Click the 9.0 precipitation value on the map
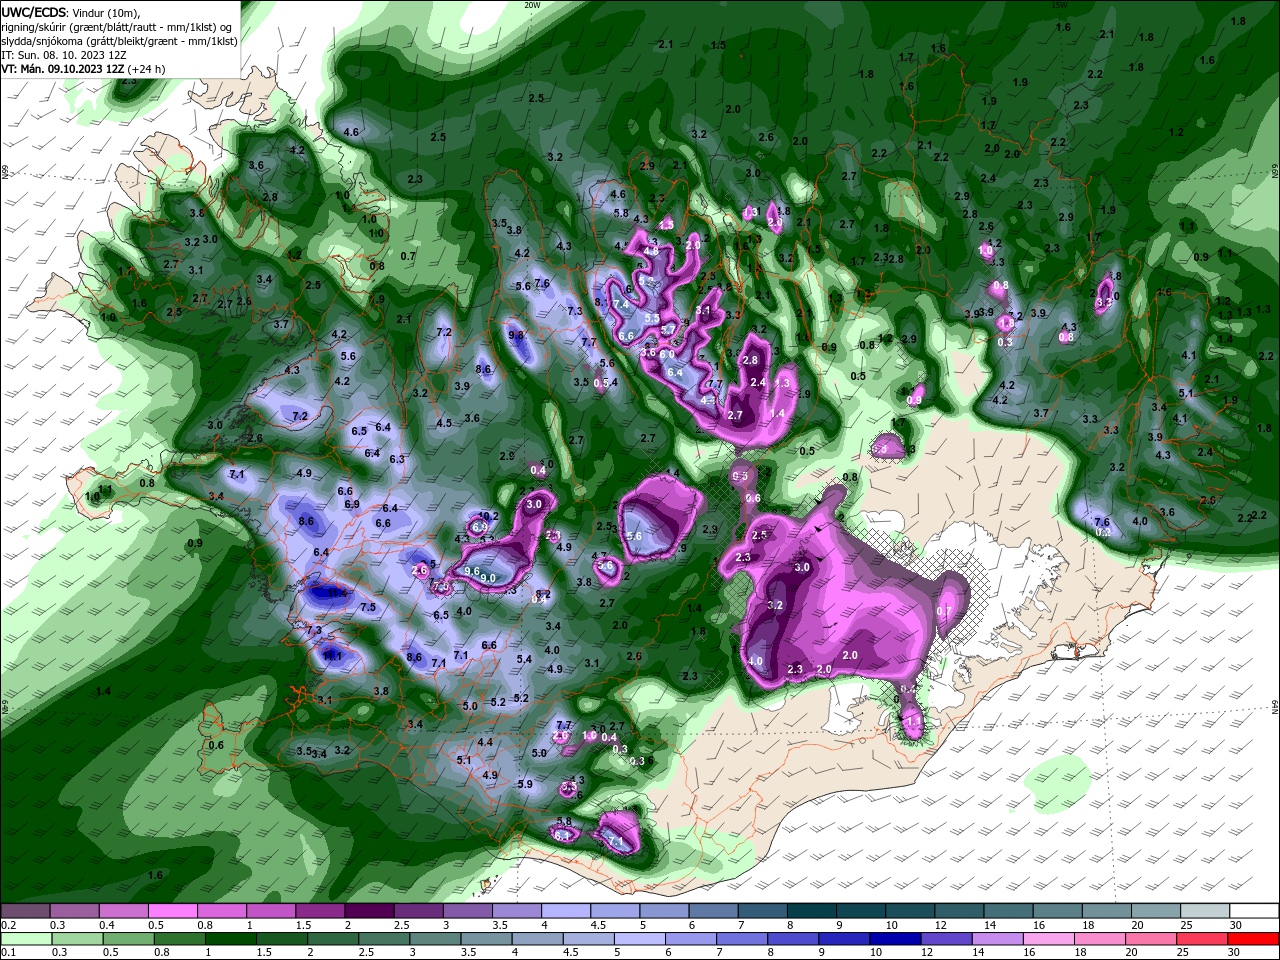1280x960 pixels. point(489,578)
